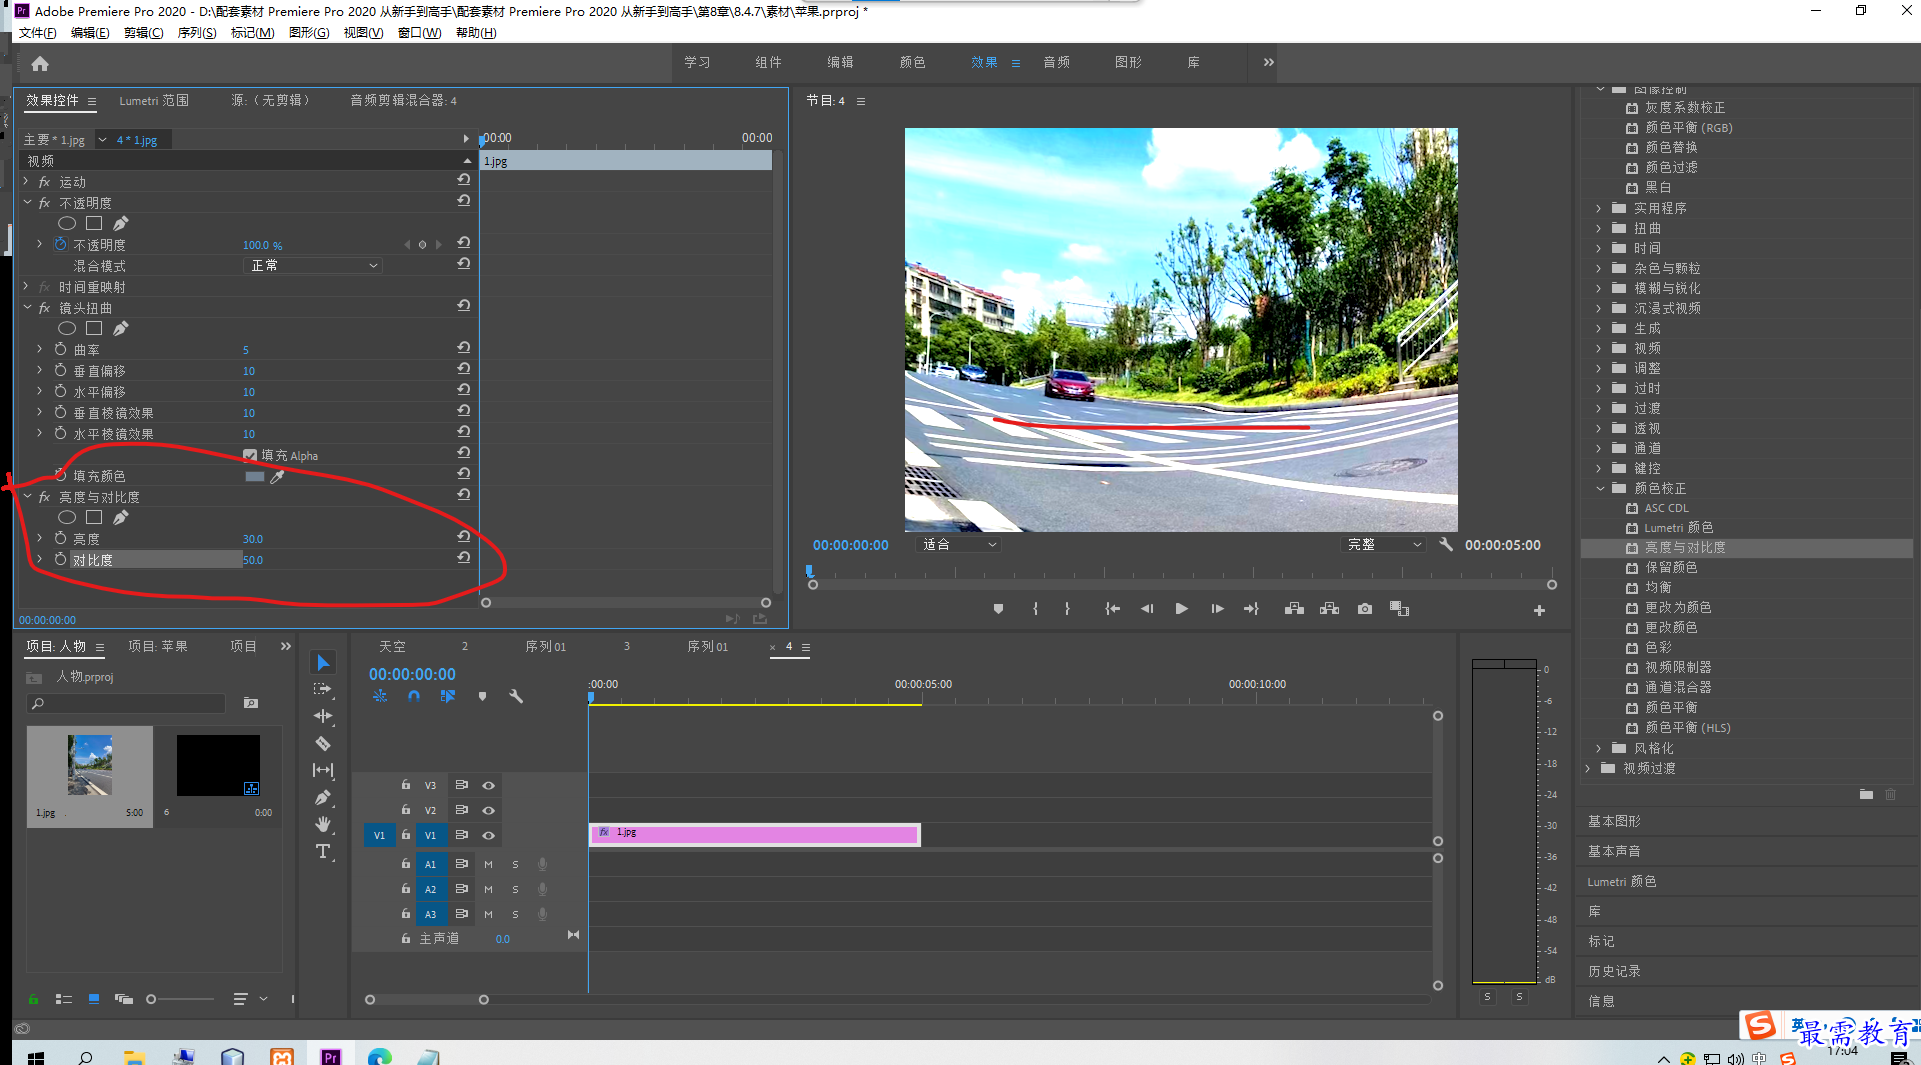The image size is (1921, 1065).
Task: Toggle V3 track visibility eye
Action: tap(489, 786)
